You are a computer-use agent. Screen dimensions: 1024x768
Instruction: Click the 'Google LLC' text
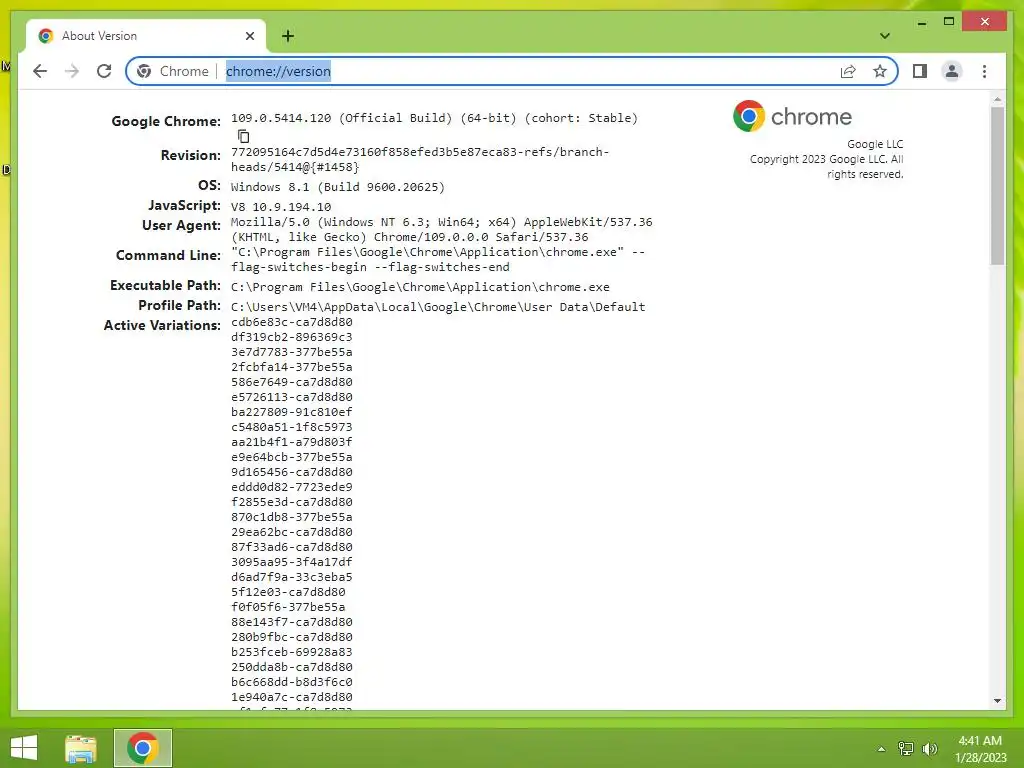click(x=875, y=144)
